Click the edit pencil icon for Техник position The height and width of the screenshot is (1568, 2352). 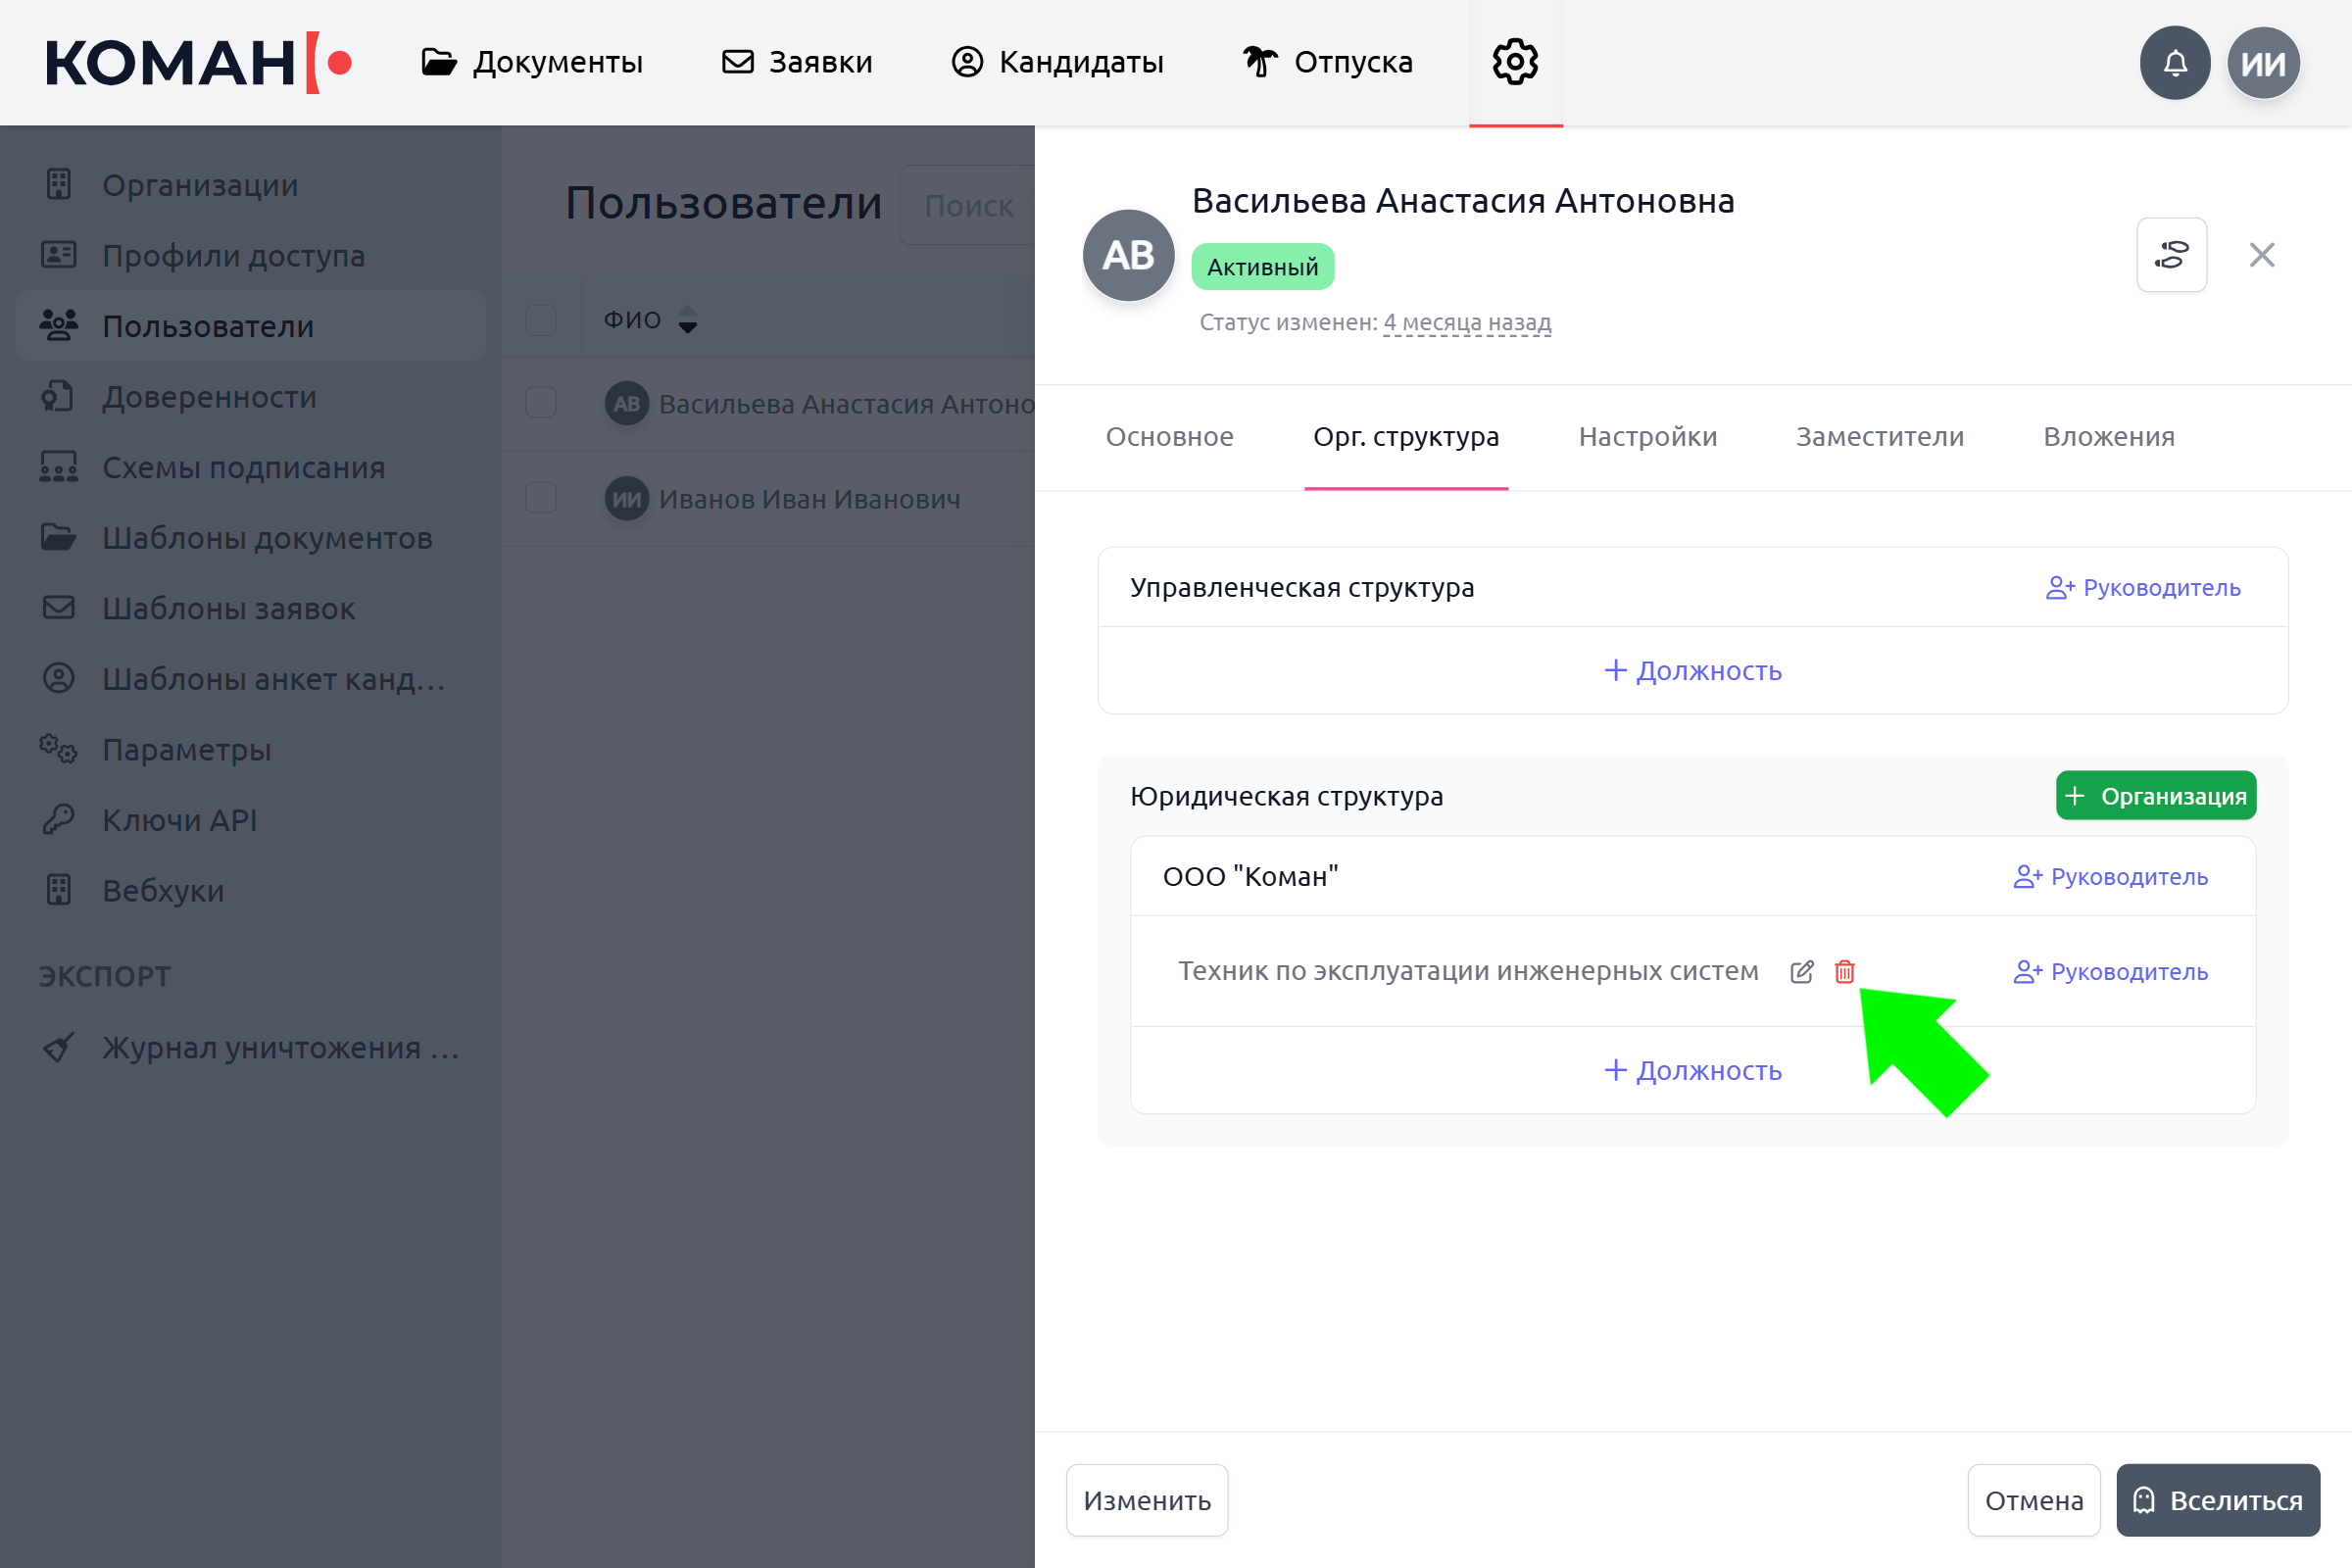1801,971
